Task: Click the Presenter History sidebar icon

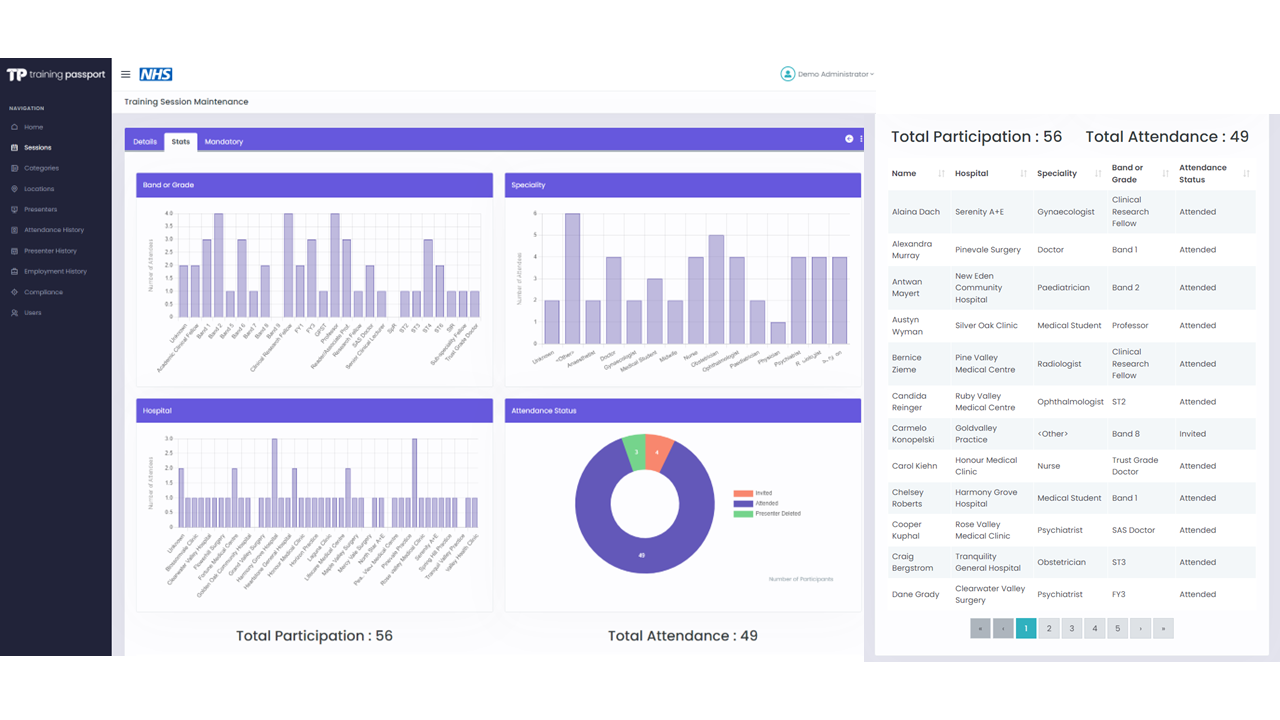Action: 14,251
